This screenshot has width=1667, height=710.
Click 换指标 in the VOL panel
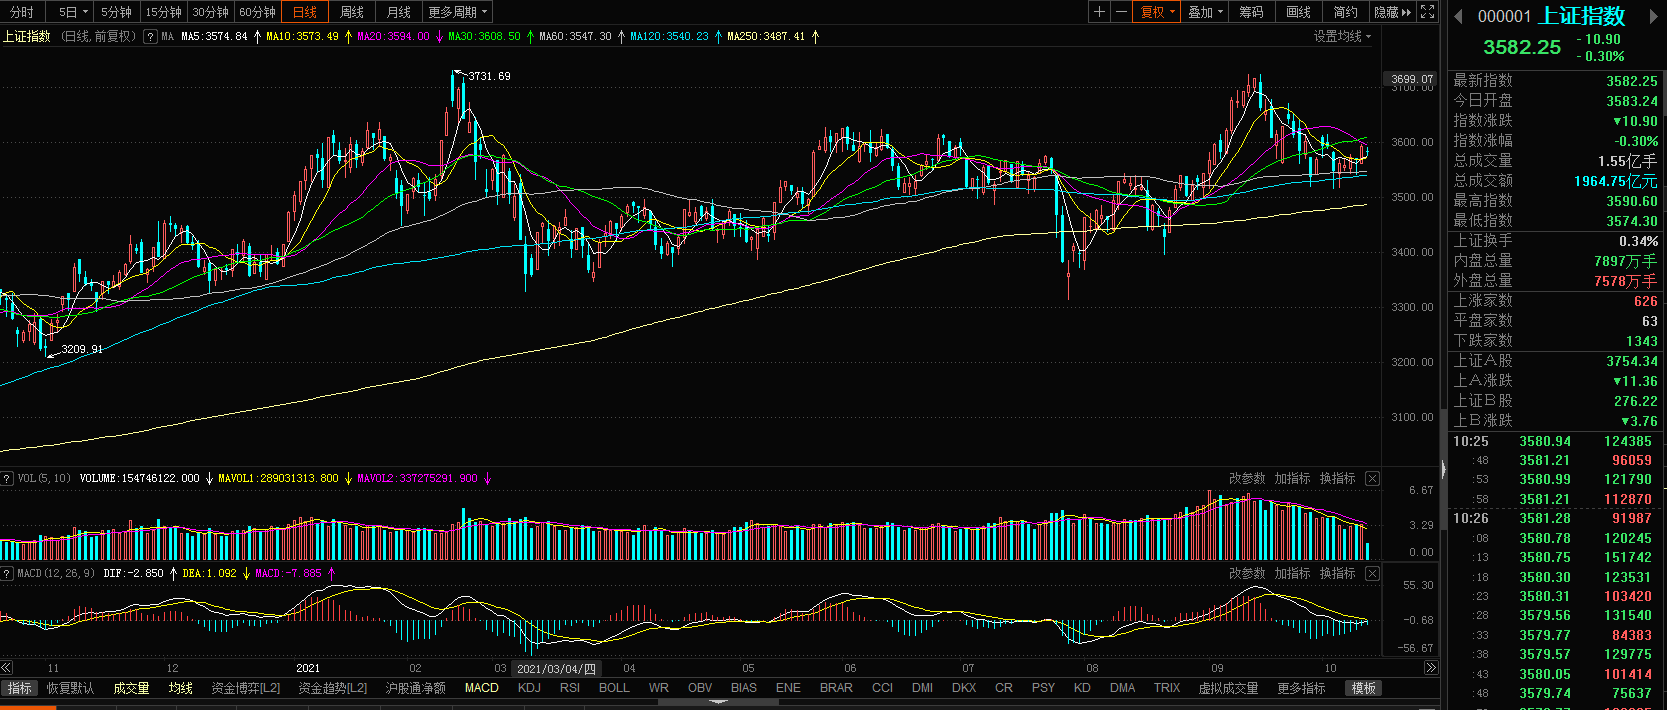click(x=1337, y=479)
